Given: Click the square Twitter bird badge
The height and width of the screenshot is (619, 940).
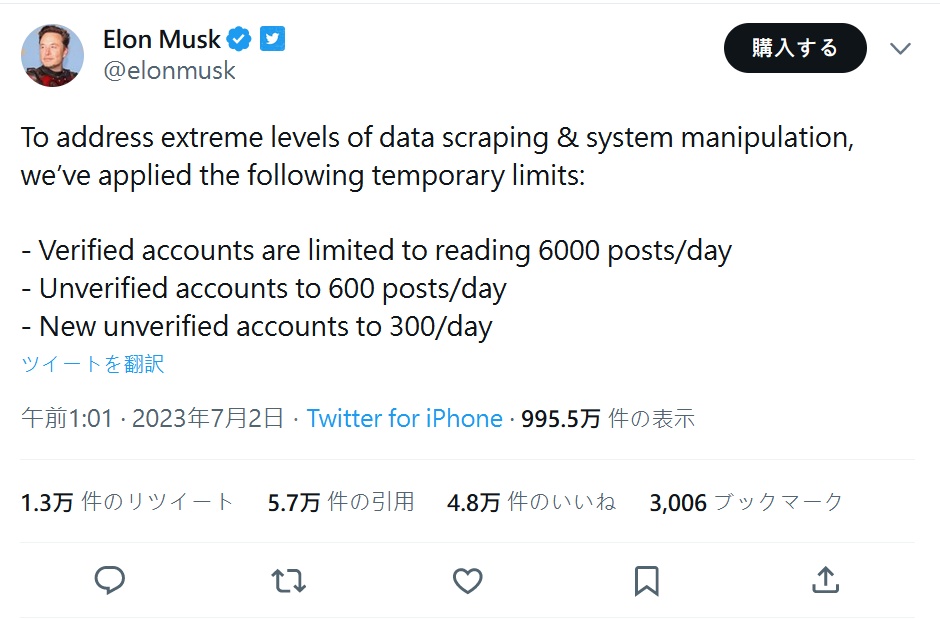Looking at the screenshot, I should click(x=273, y=40).
